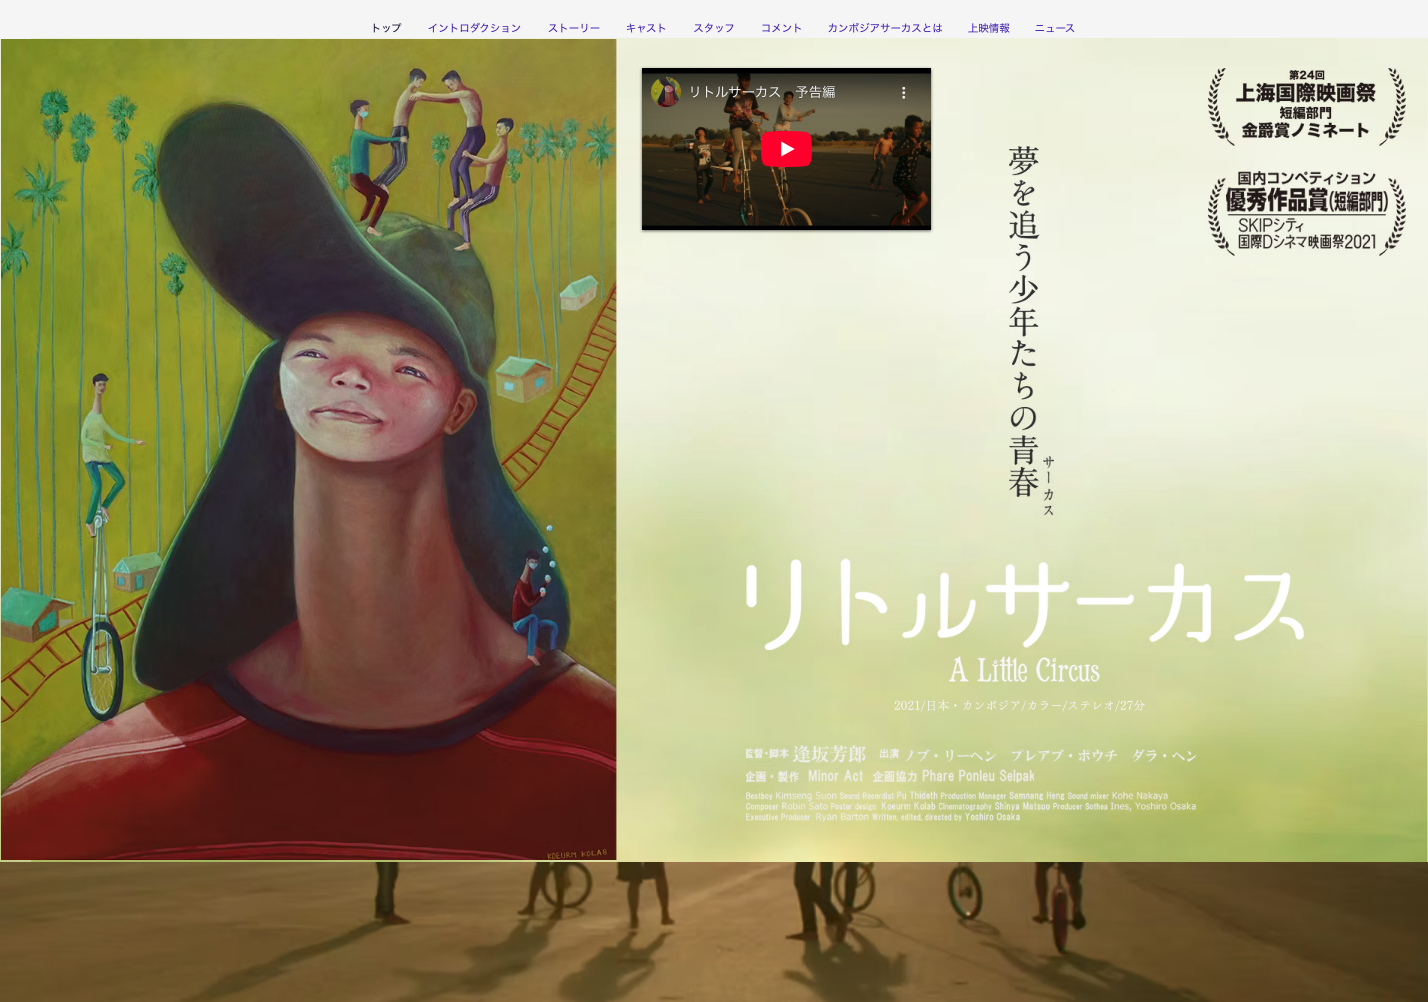Click the vertical tagline 夢を追う少年たちの青春
This screenshot has height=1002, width=1428.
click(x=1023, y=322)
